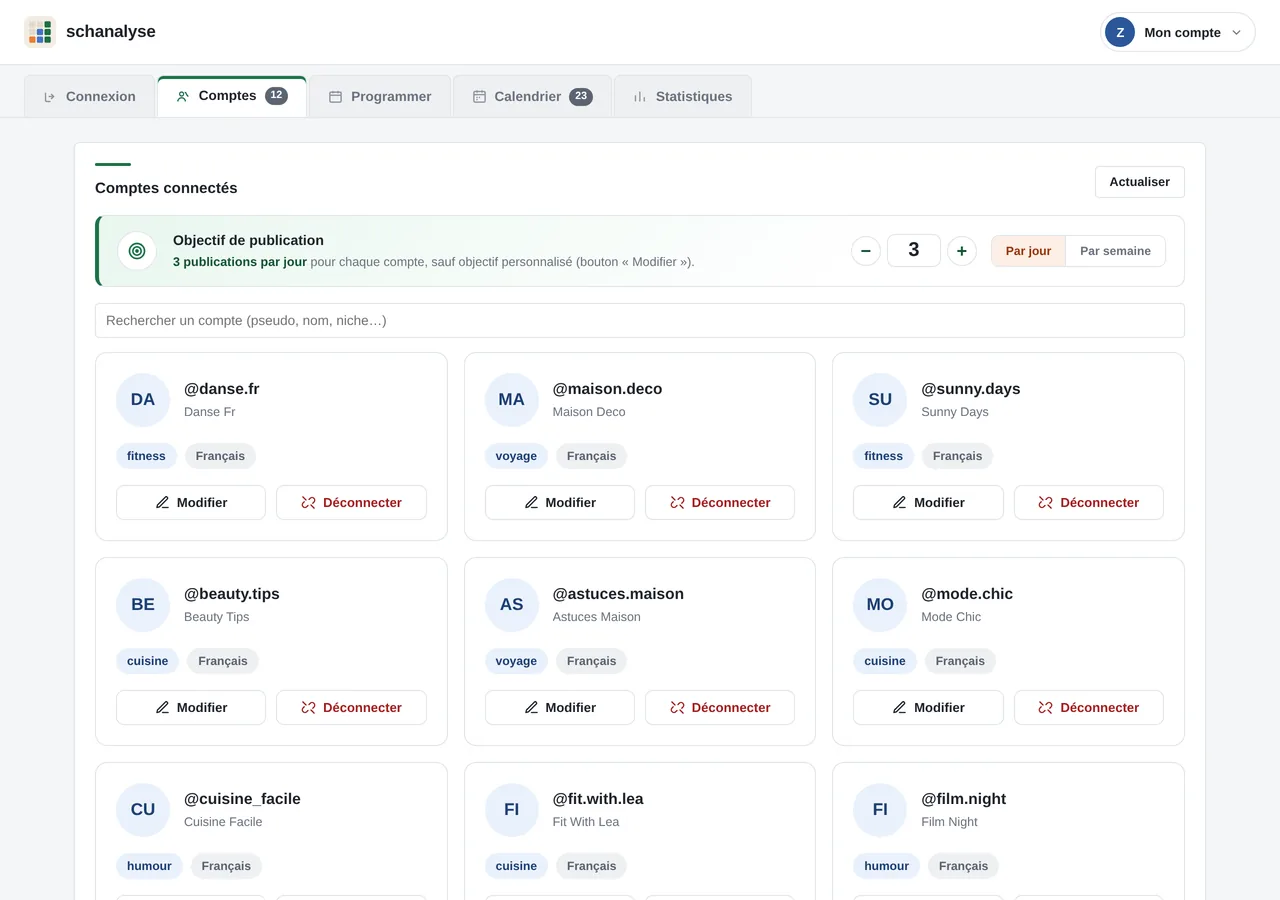Click the schanalyse logo icon
The image size is (1280, 900).
click(x=40, y=32)
